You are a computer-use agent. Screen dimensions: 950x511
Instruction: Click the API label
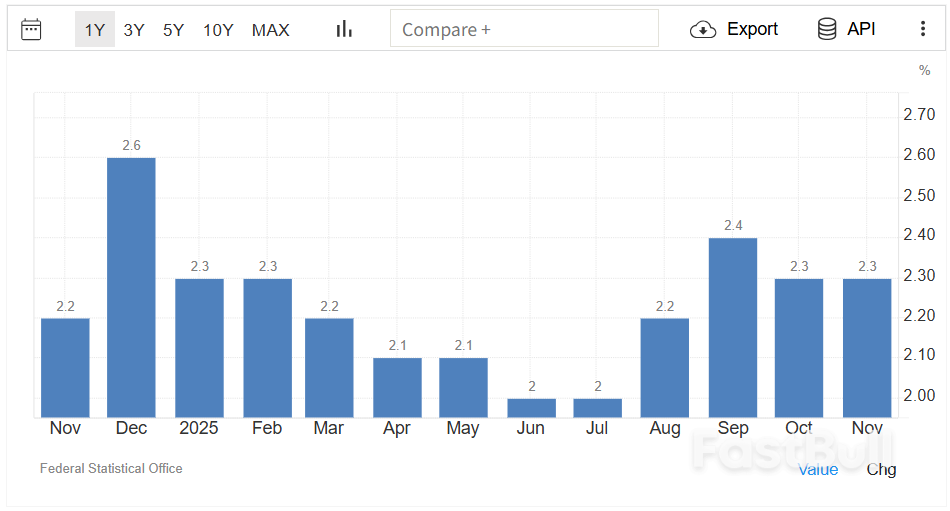[861, 29]
